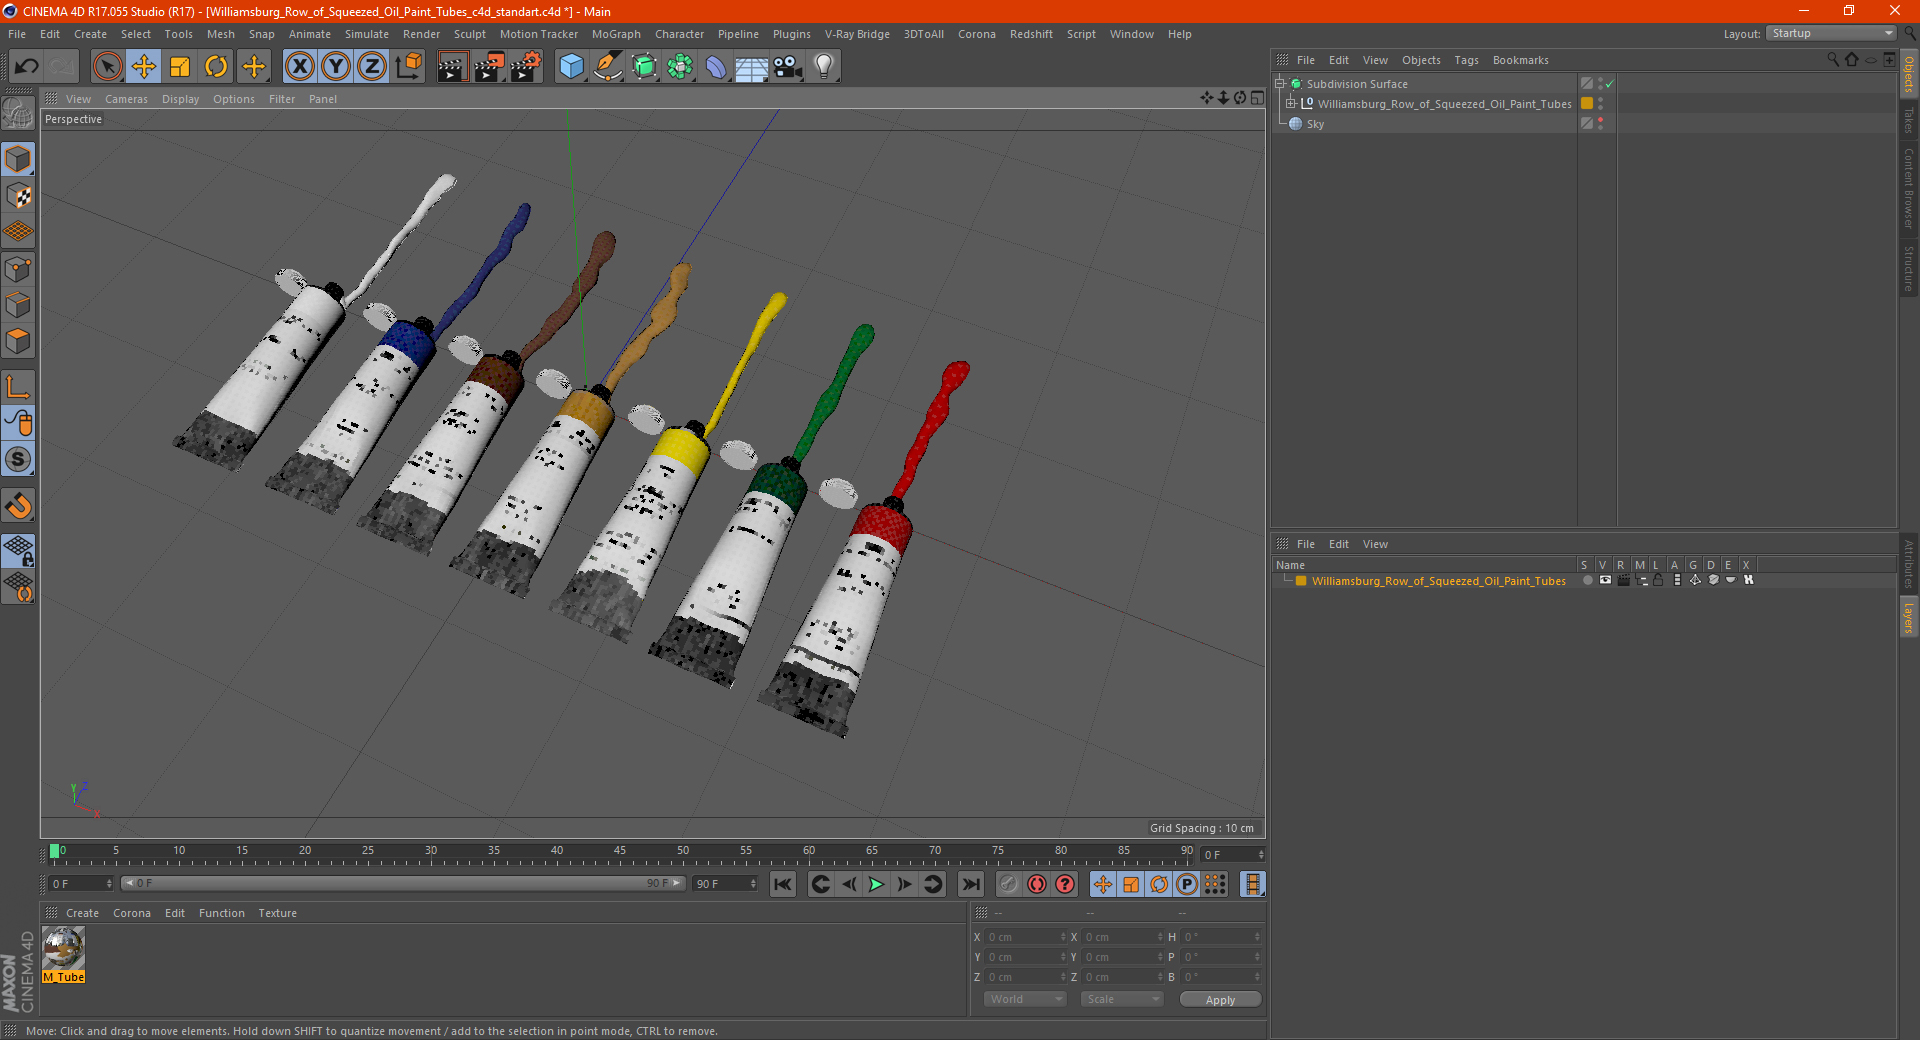
Task: Add a Subdivision Surface generator
Action: pos(644,67)
